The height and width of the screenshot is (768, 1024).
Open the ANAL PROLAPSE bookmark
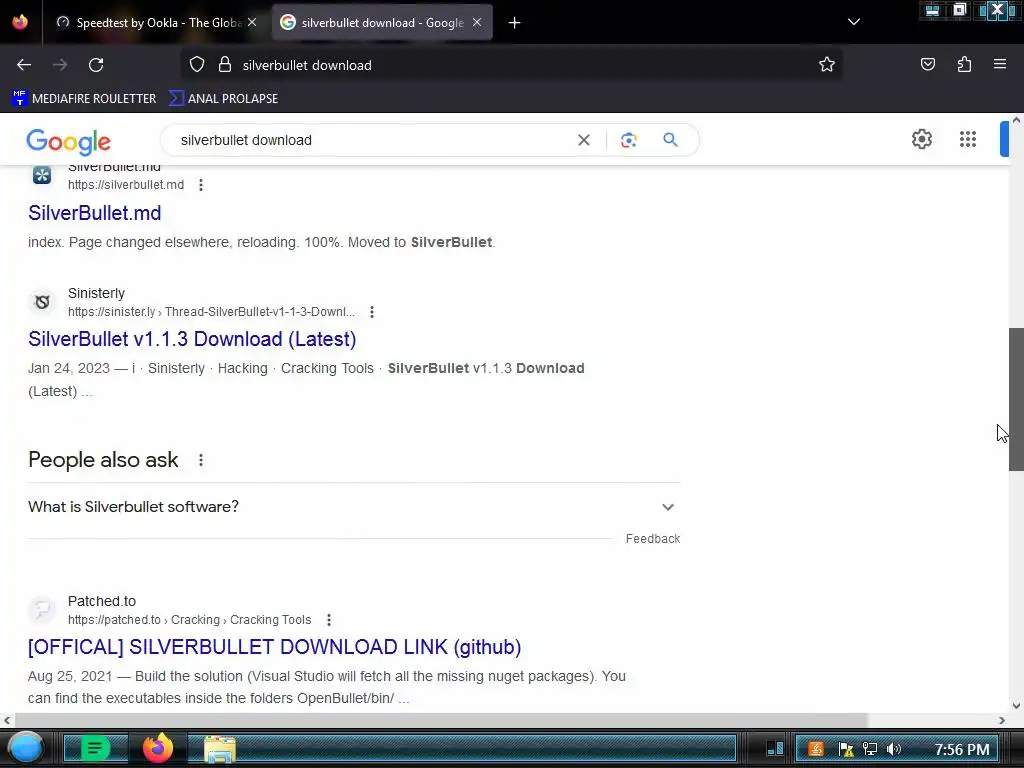223,99
